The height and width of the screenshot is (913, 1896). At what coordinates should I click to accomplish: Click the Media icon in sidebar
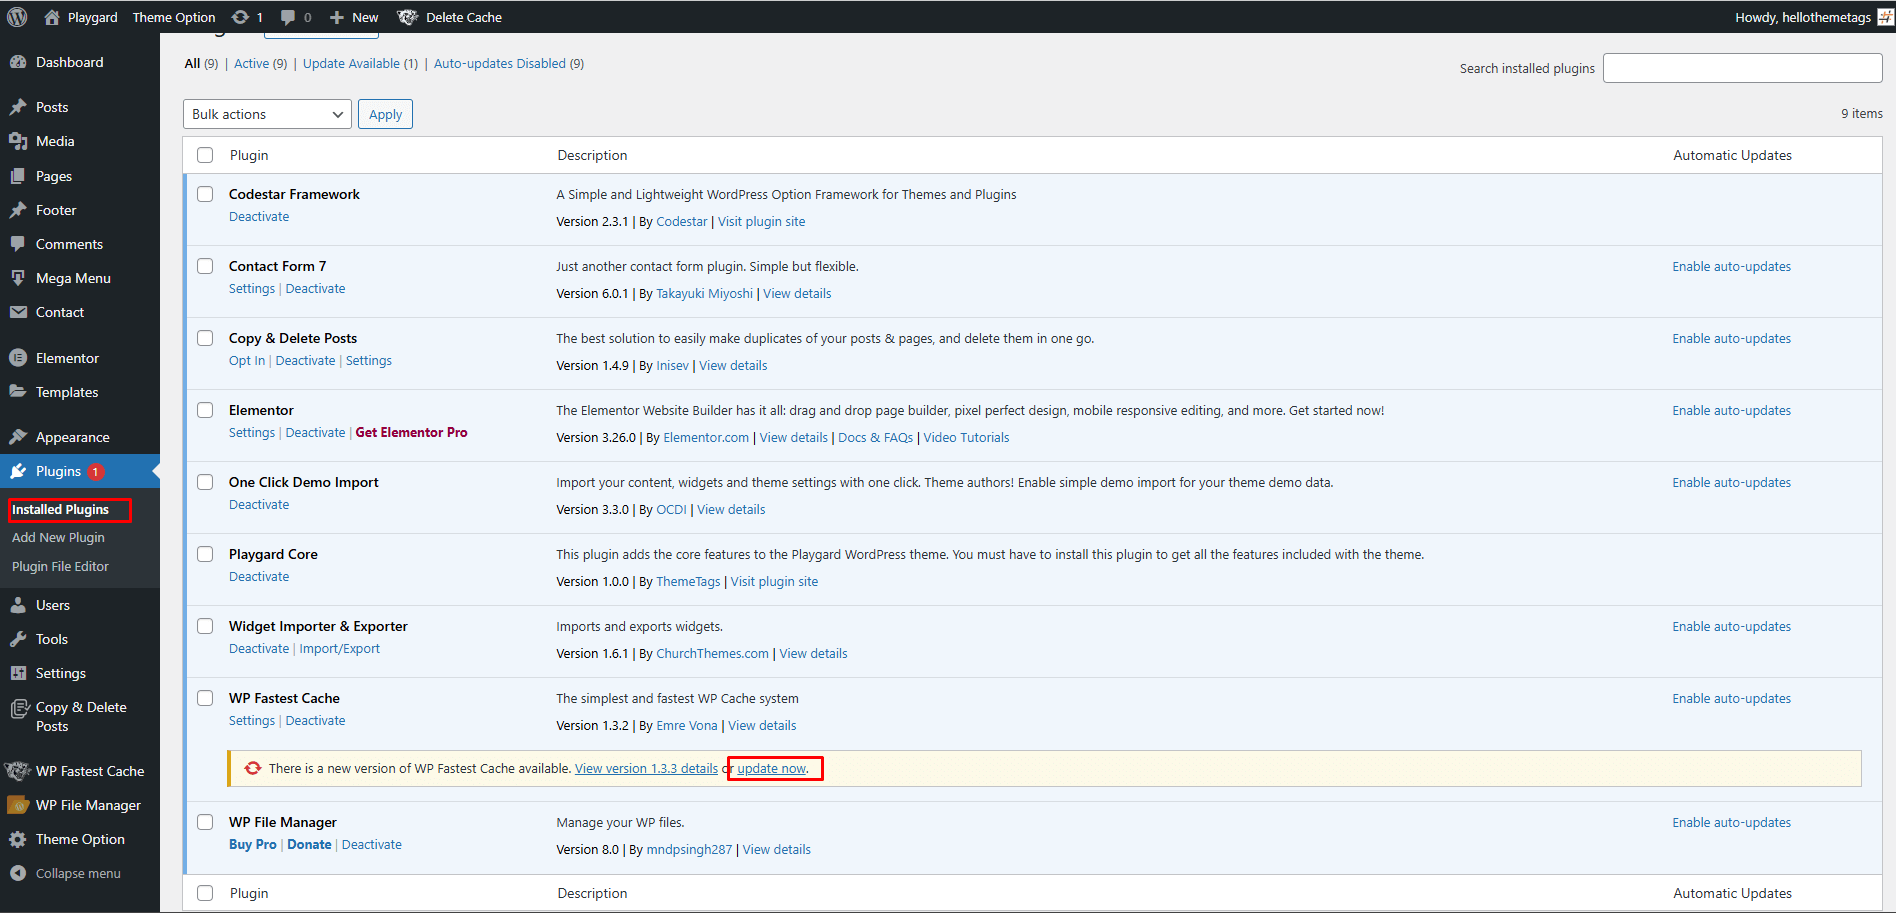point(18,141)
